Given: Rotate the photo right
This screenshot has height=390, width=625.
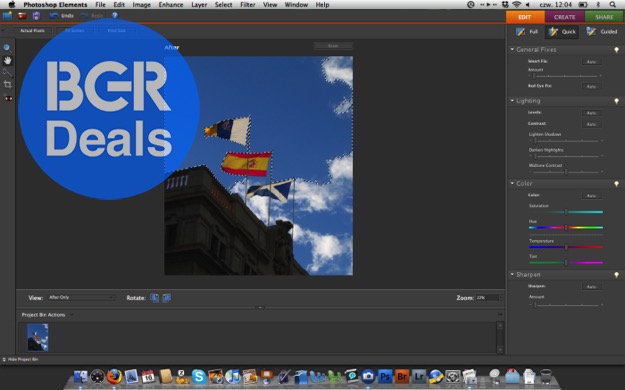Looking at the screenshot, I should tap(167, 297).
